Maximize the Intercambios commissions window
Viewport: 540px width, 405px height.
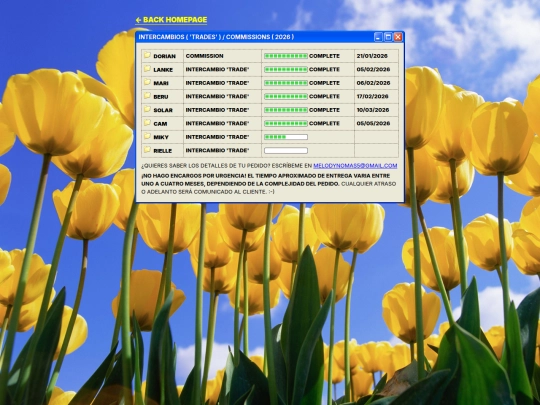[x=388, y=37]
